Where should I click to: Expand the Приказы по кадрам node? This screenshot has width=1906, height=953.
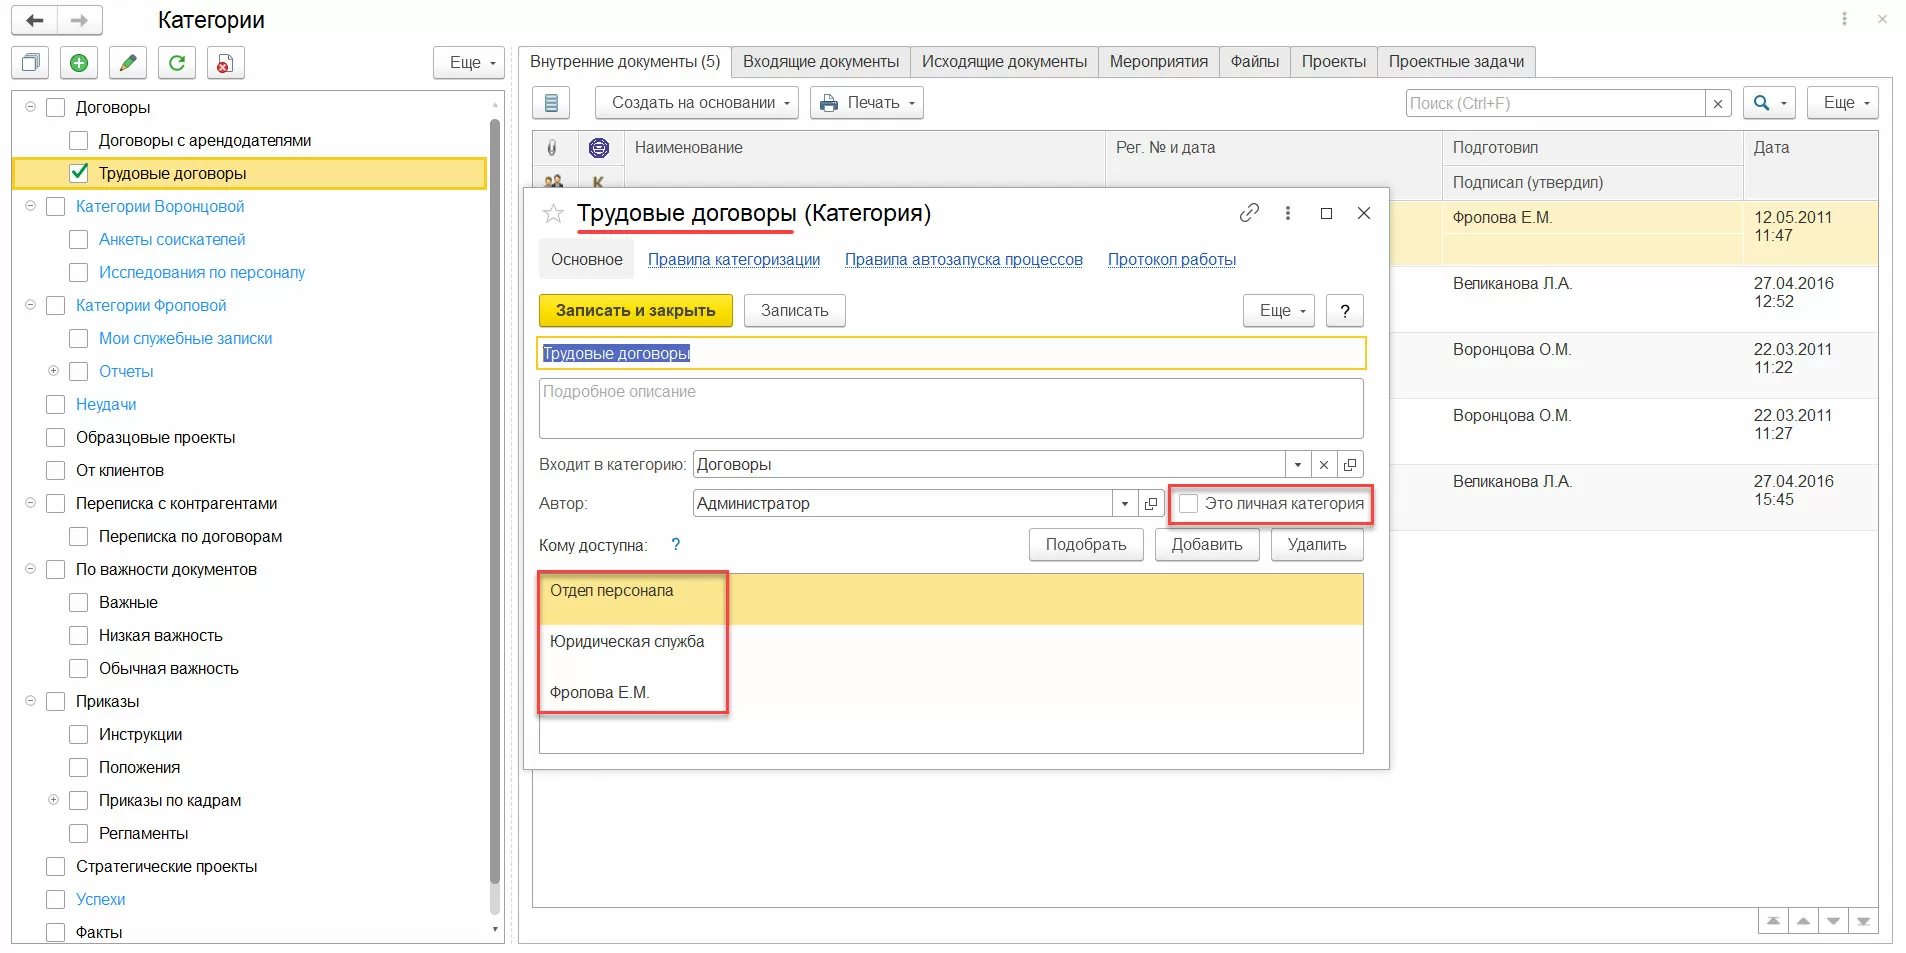(53, 800)
